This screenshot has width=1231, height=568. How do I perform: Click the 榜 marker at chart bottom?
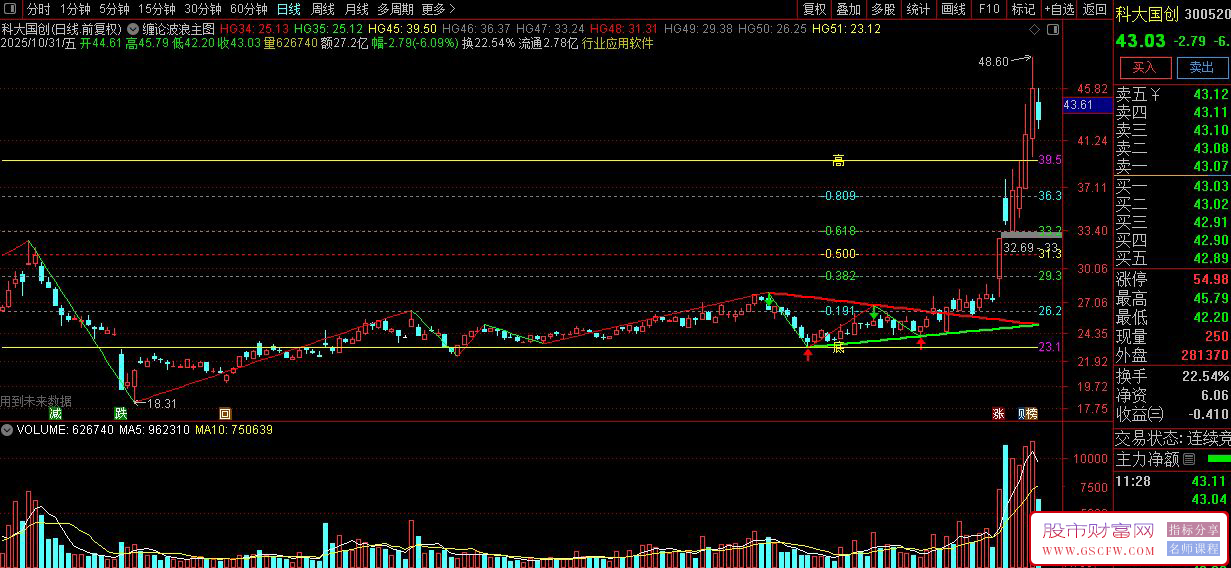tap(1033, 413)
